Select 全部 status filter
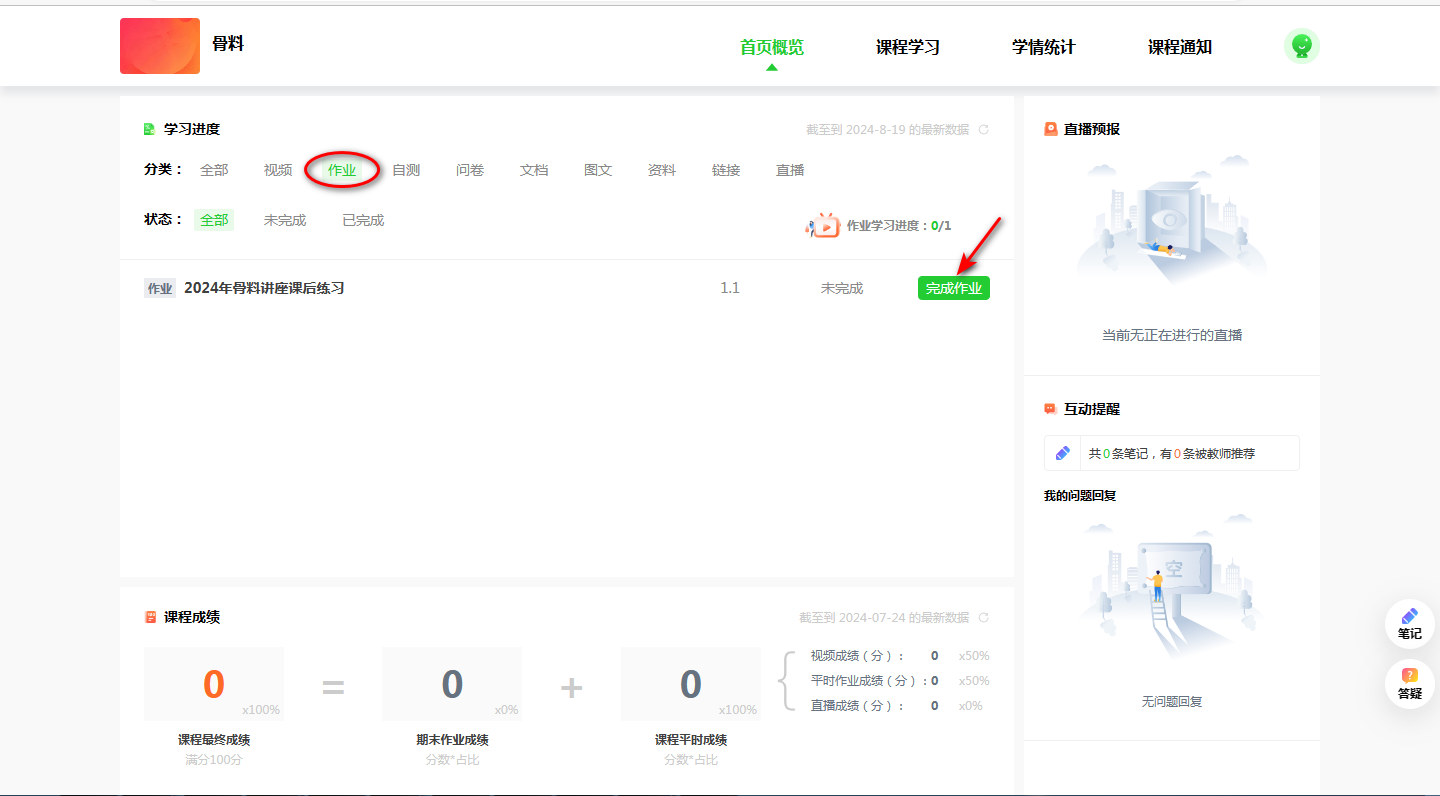 coord(214,220)
